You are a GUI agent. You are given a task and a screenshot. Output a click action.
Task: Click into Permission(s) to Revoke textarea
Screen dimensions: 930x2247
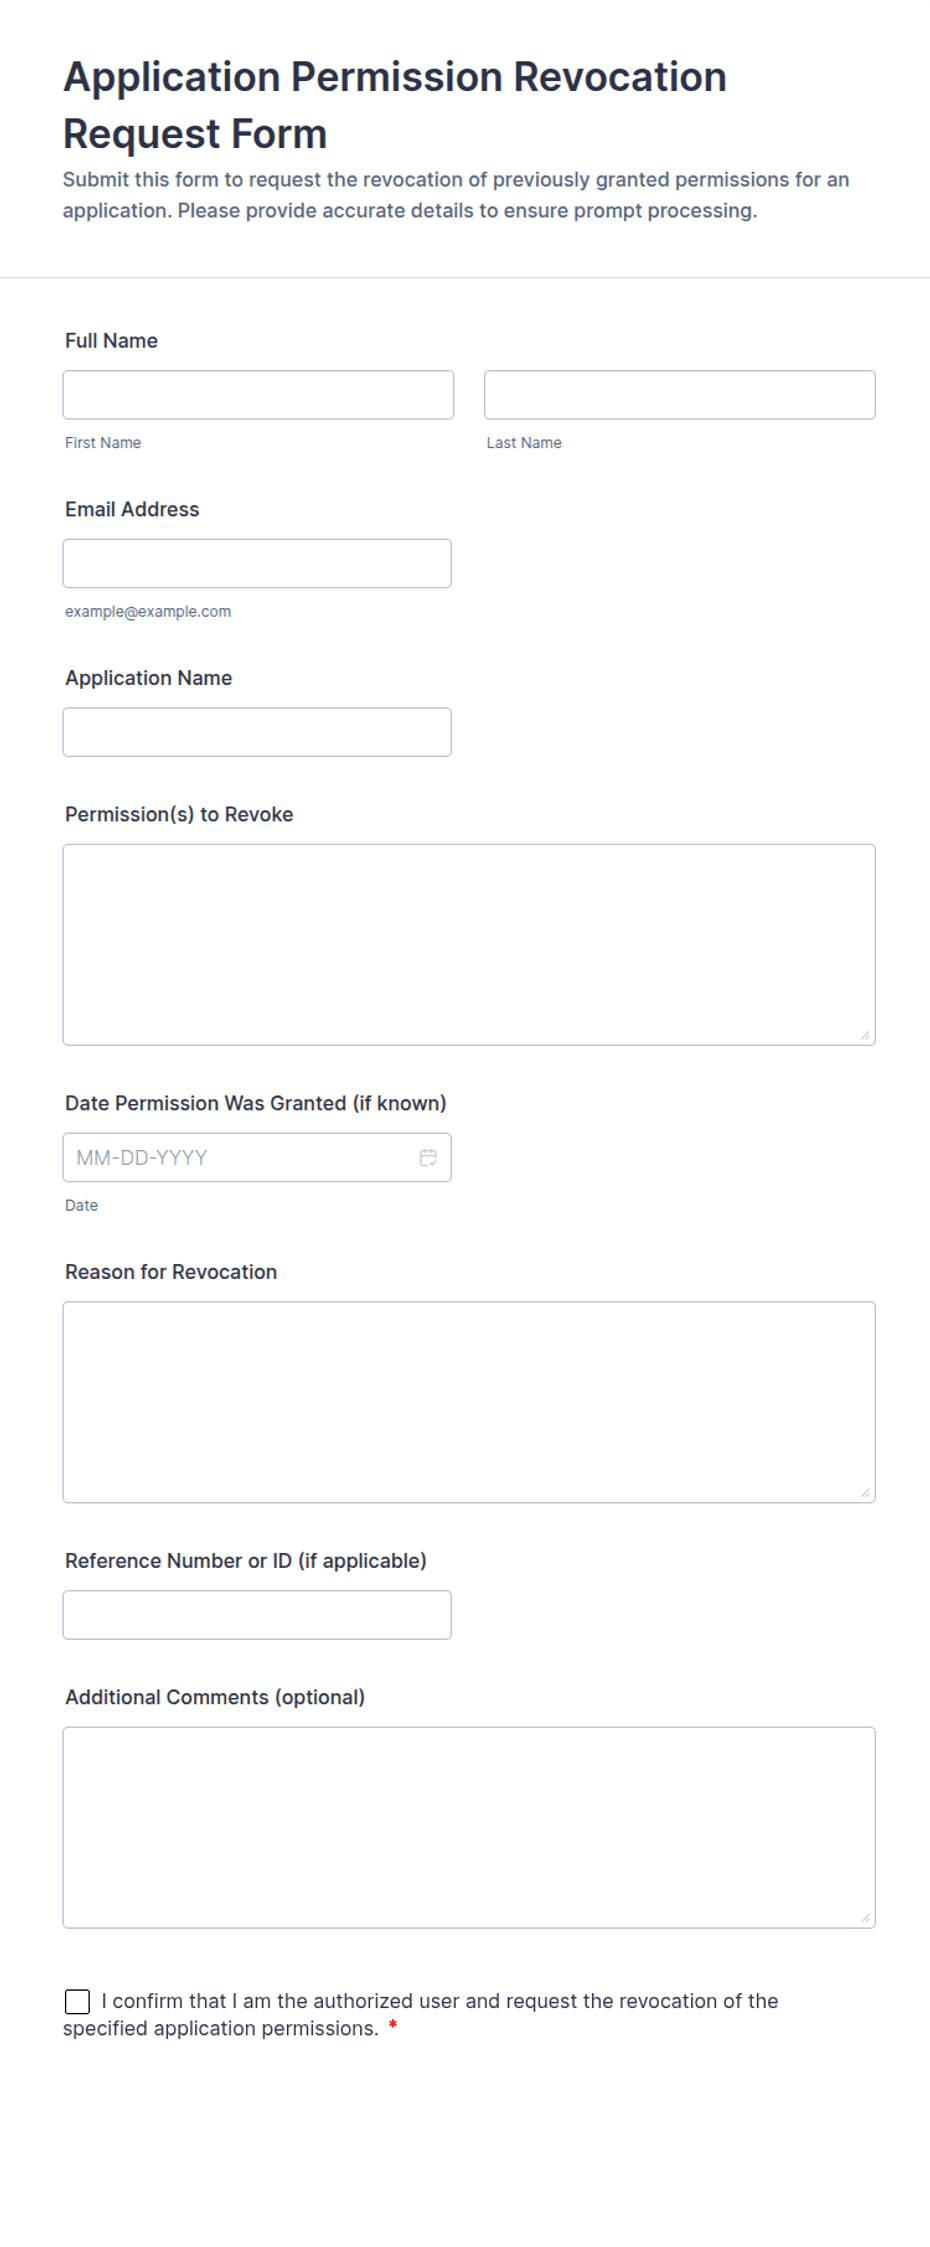[469, 945]
